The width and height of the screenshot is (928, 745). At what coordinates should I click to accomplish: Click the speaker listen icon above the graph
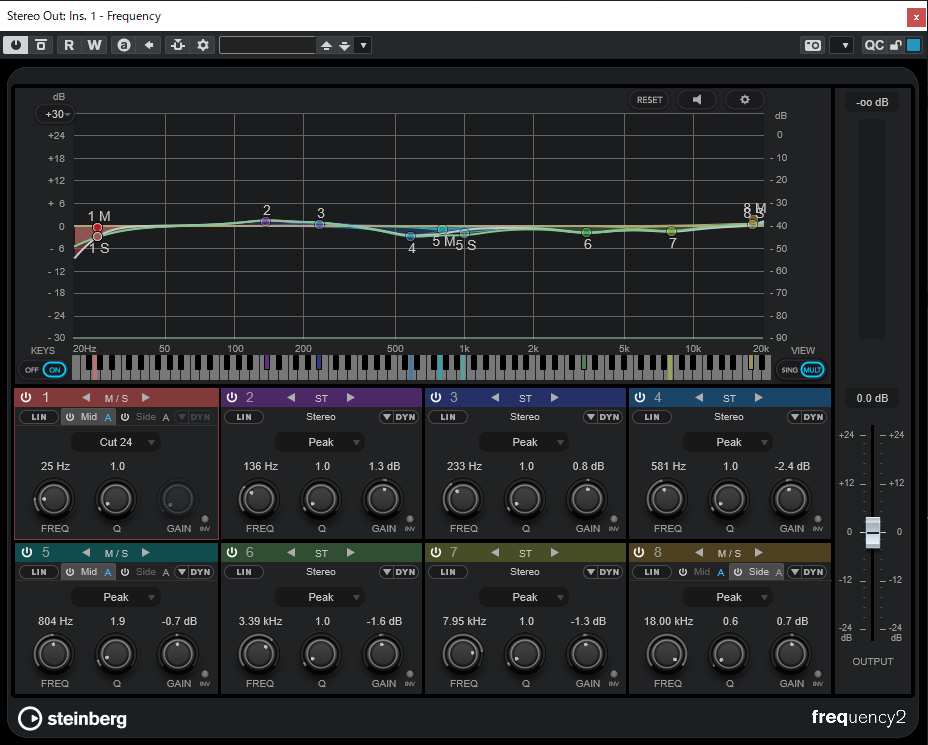point(697,99)
